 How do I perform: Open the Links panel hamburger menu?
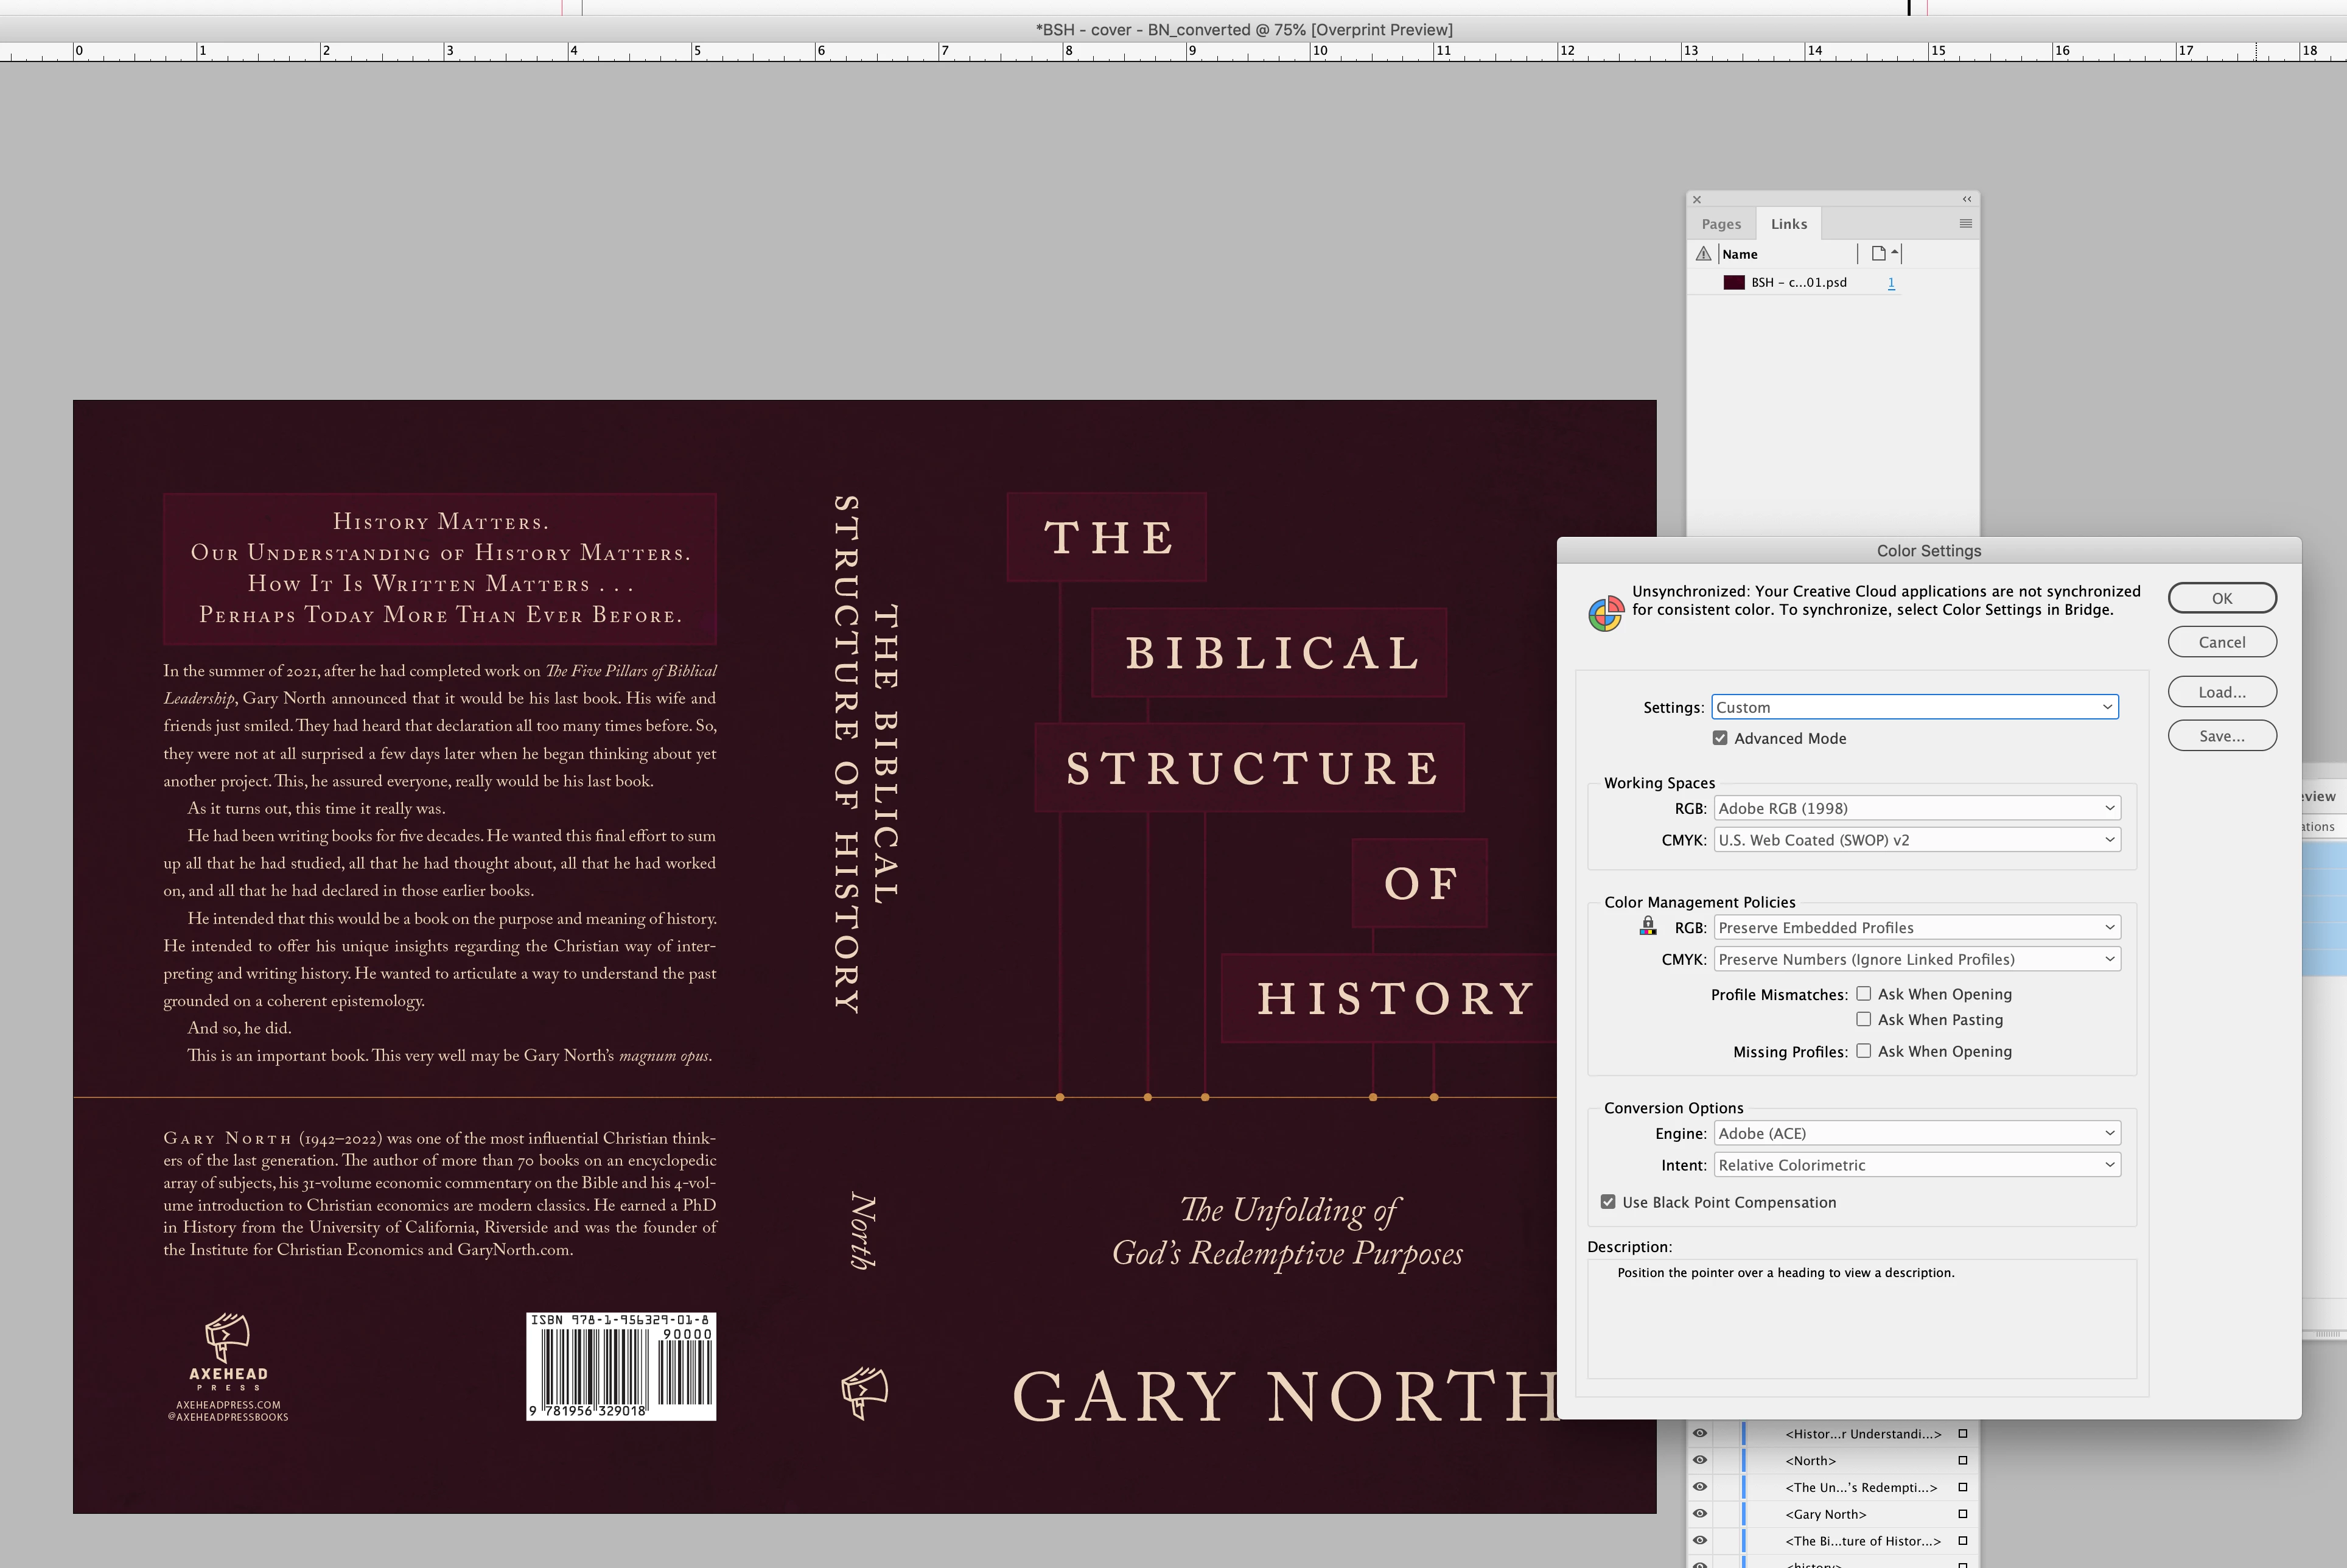pos(1965,224)
